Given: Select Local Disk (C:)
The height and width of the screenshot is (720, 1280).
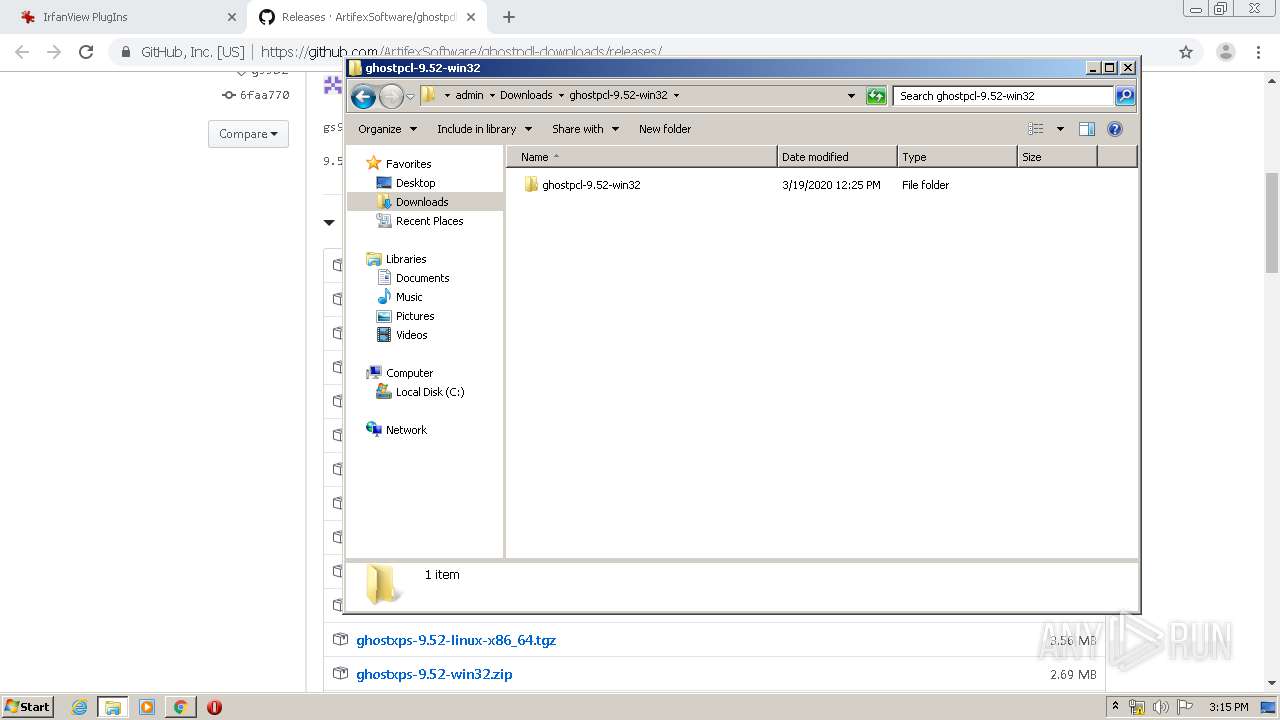Looking at the screenshot, I should (x=430, y=392).
